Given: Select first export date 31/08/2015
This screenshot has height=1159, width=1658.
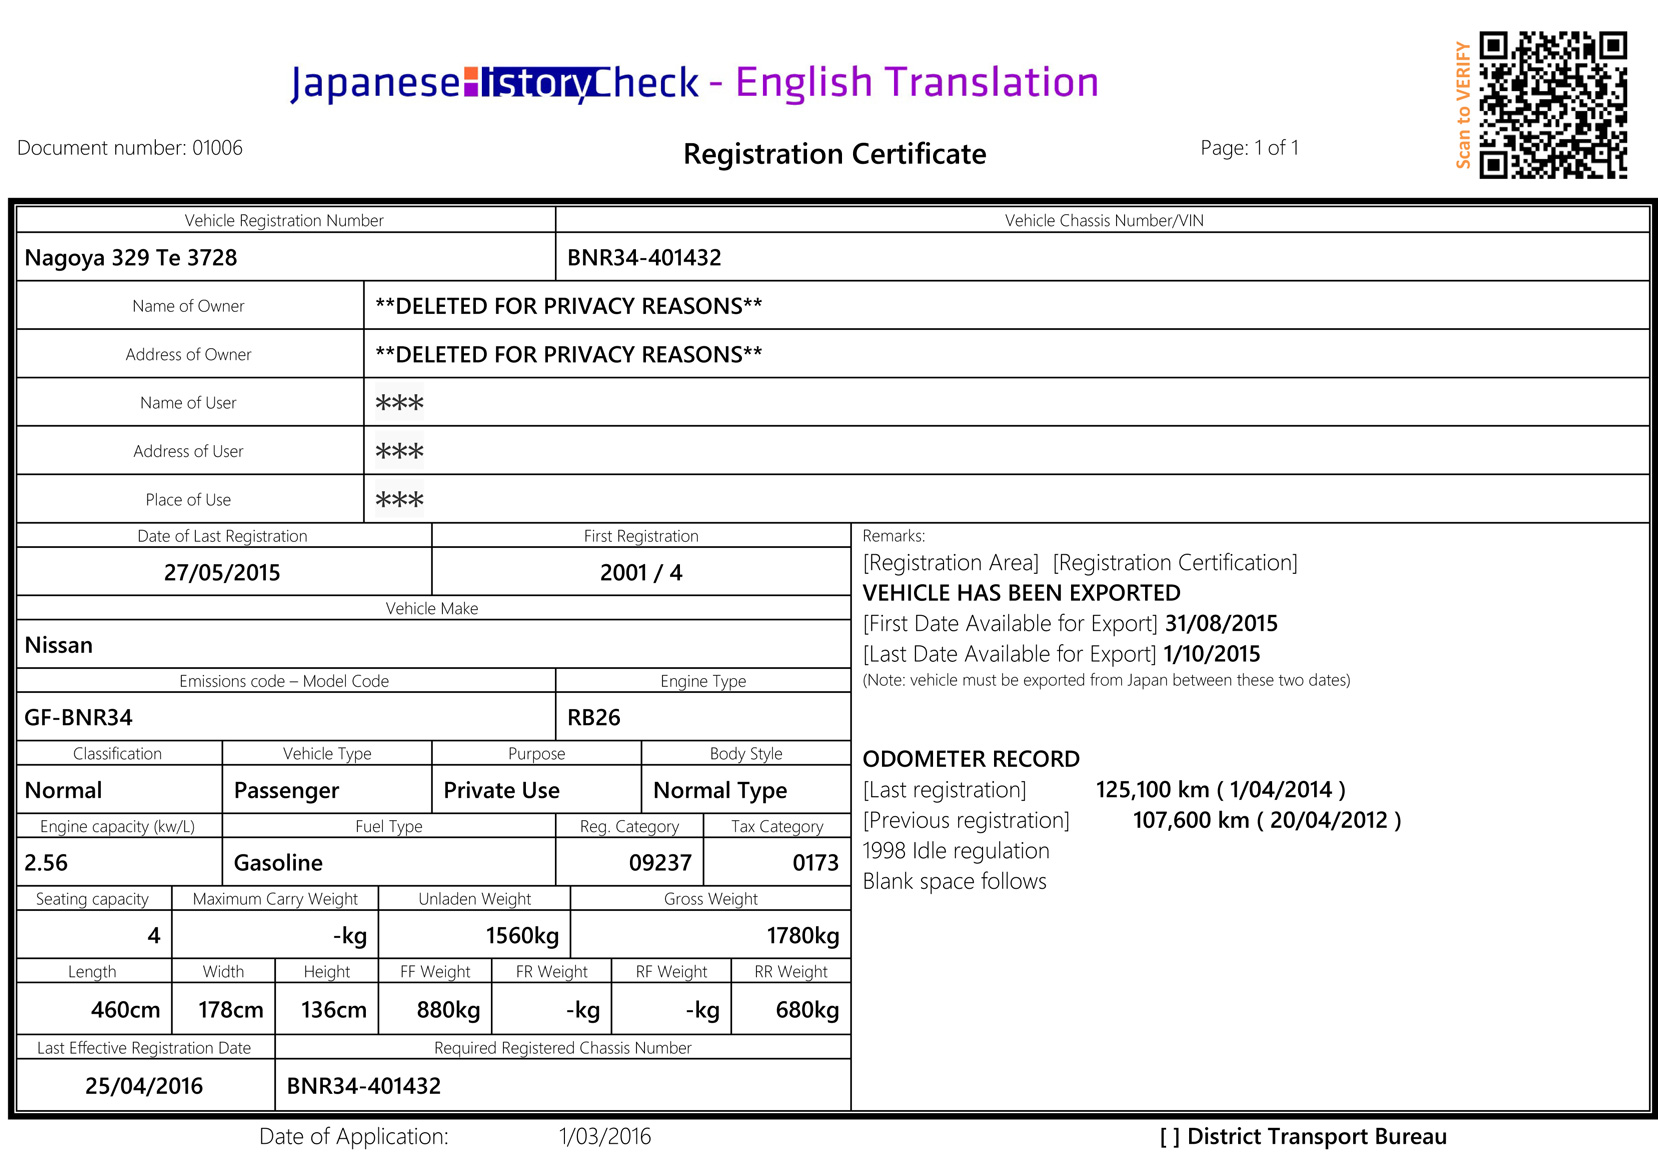Looking at the screenshot, I should pyautogui.click(x=1221, y=624).
